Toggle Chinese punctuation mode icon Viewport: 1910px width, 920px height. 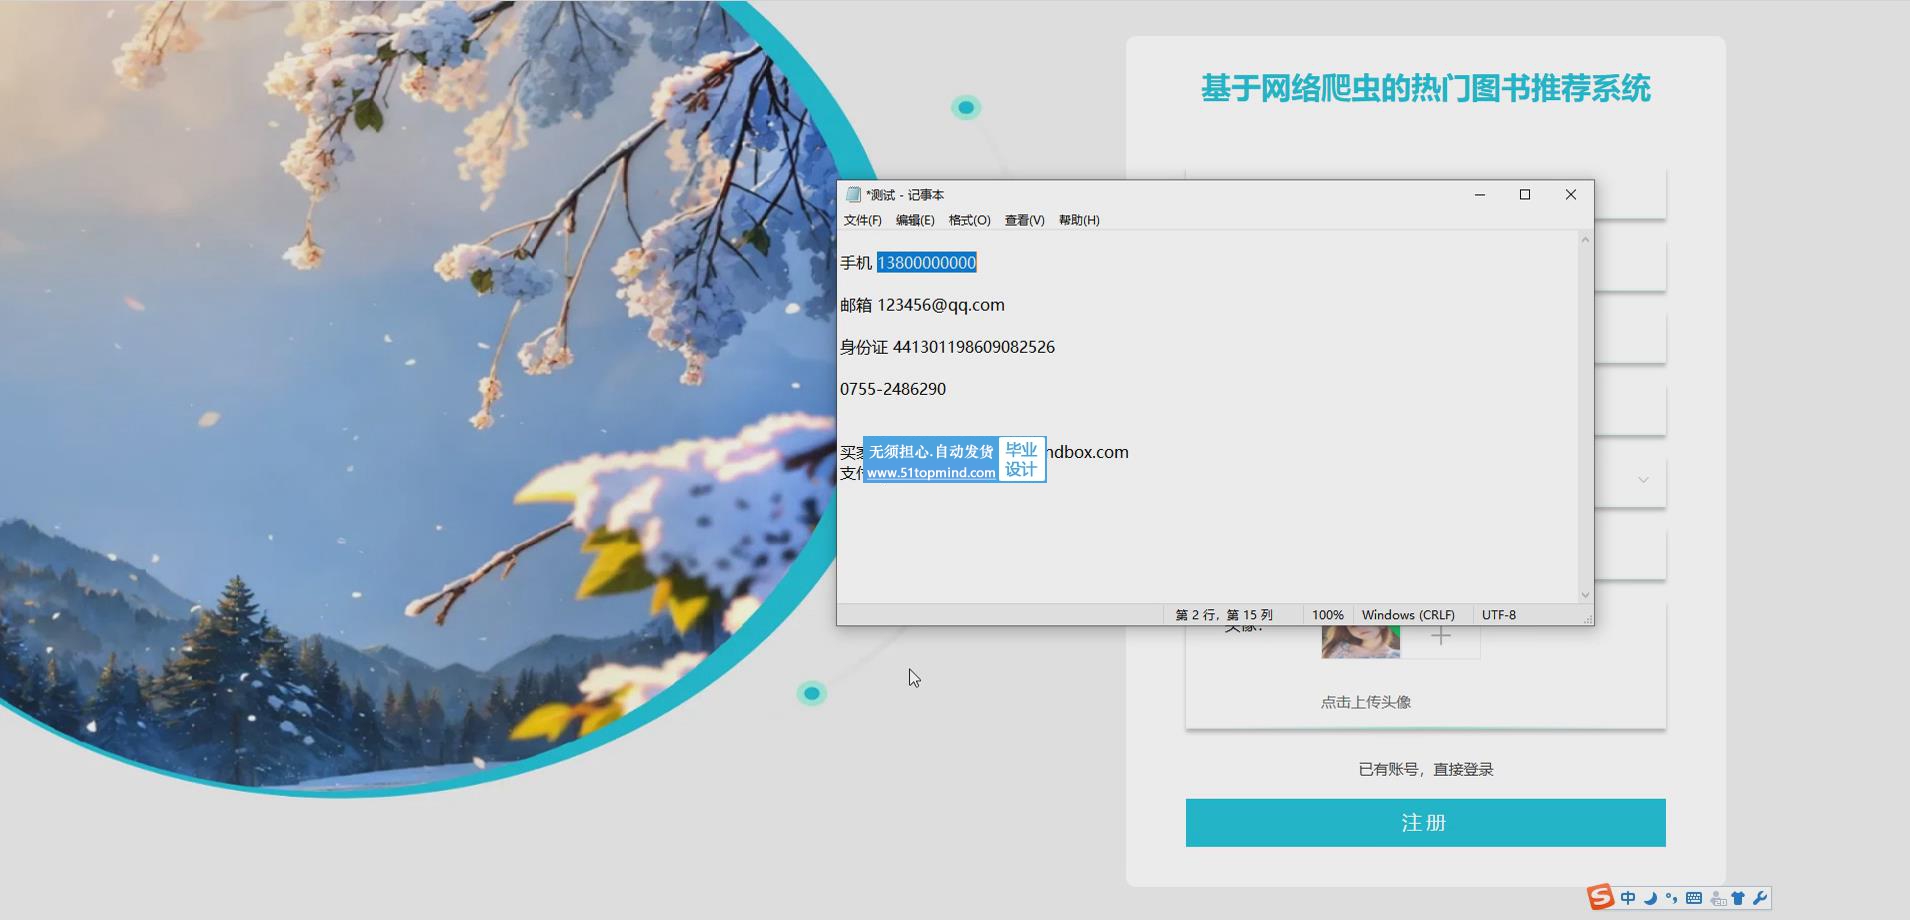(1671, 898)
